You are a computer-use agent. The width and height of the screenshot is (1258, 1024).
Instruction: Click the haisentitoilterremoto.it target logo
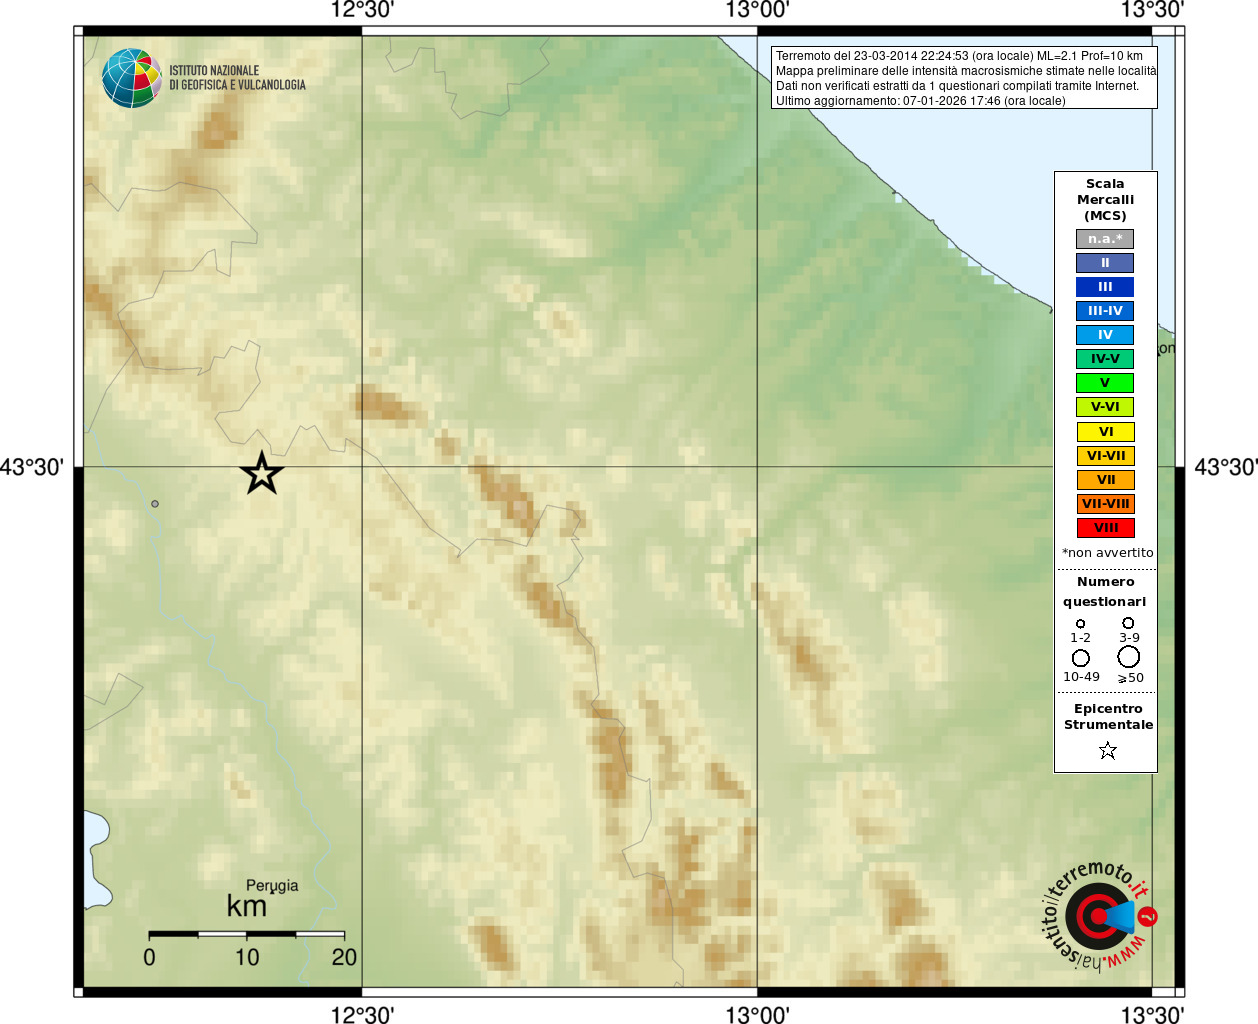point(1099,915)
